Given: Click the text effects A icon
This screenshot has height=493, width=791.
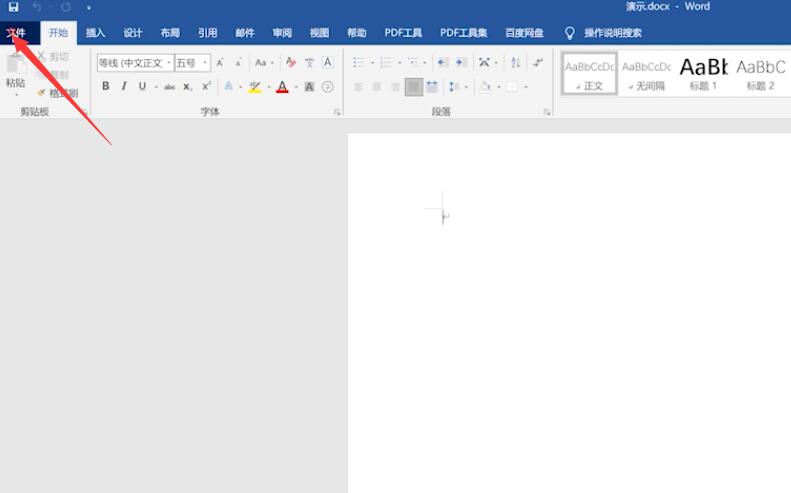Looking at the screenshot, I should tap(229, 86).
